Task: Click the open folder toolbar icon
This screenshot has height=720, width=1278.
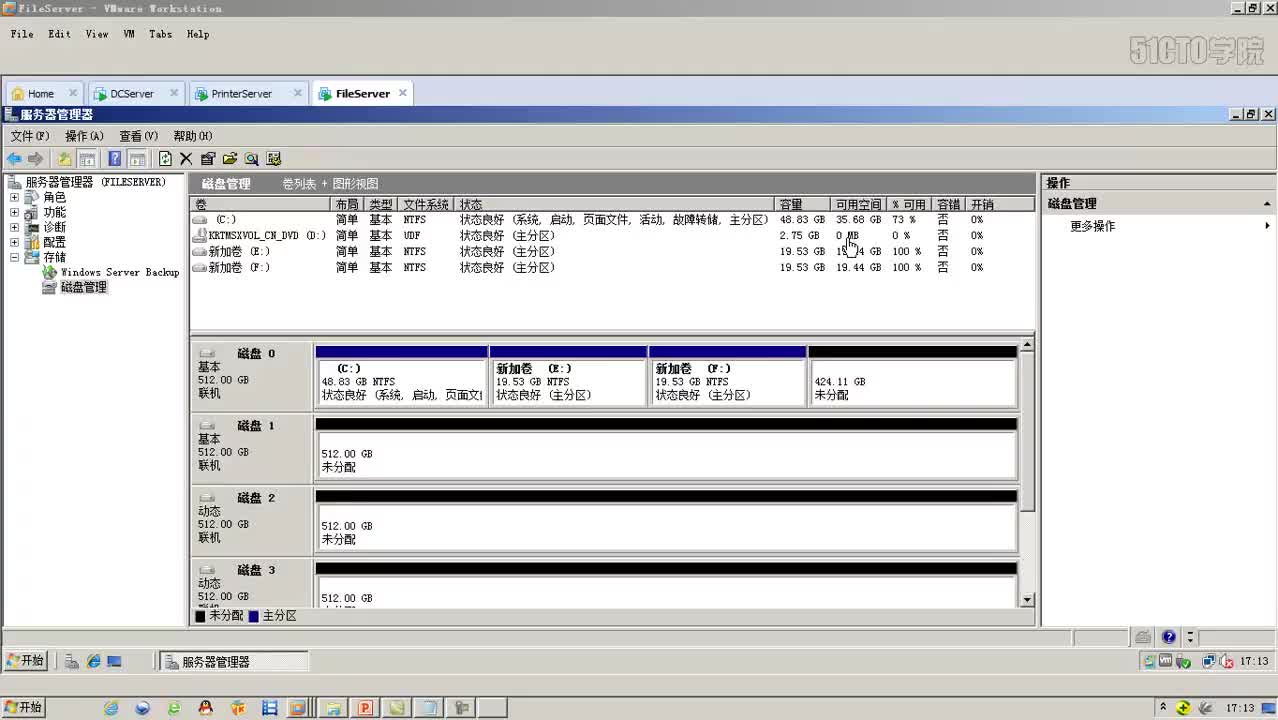Action: [230, 159]
